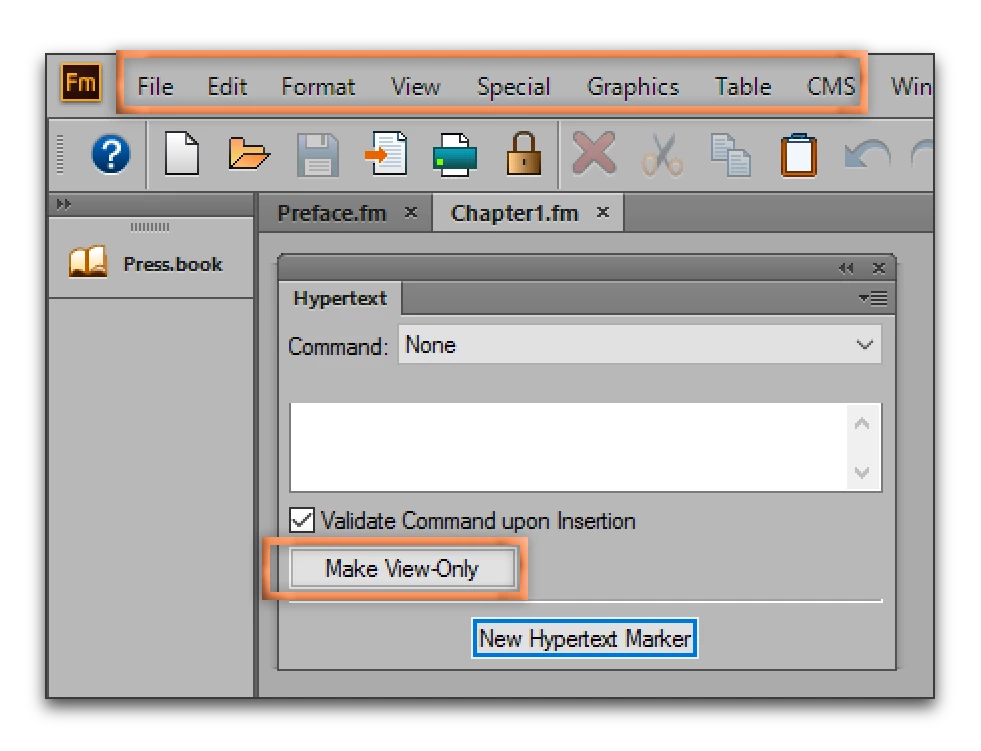Viewport: 981px width, 751px height.
Task: Select the Hypertext panel tab
Action: click(x=340, y=298)
